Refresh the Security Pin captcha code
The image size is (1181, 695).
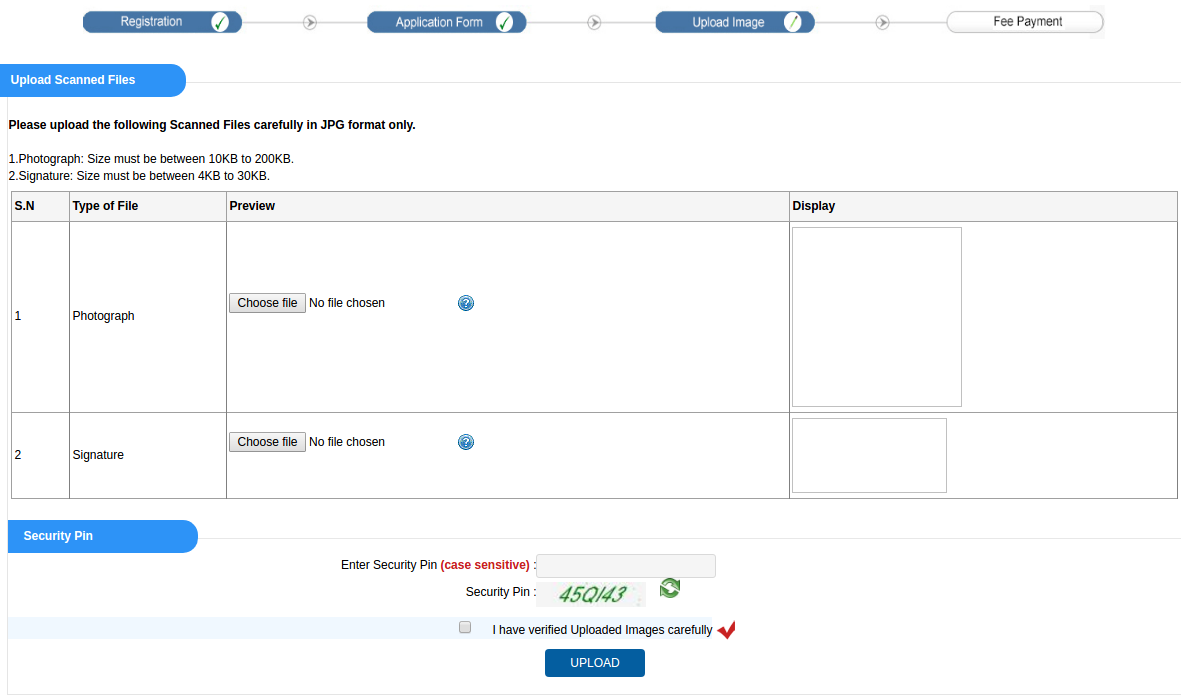669,588
